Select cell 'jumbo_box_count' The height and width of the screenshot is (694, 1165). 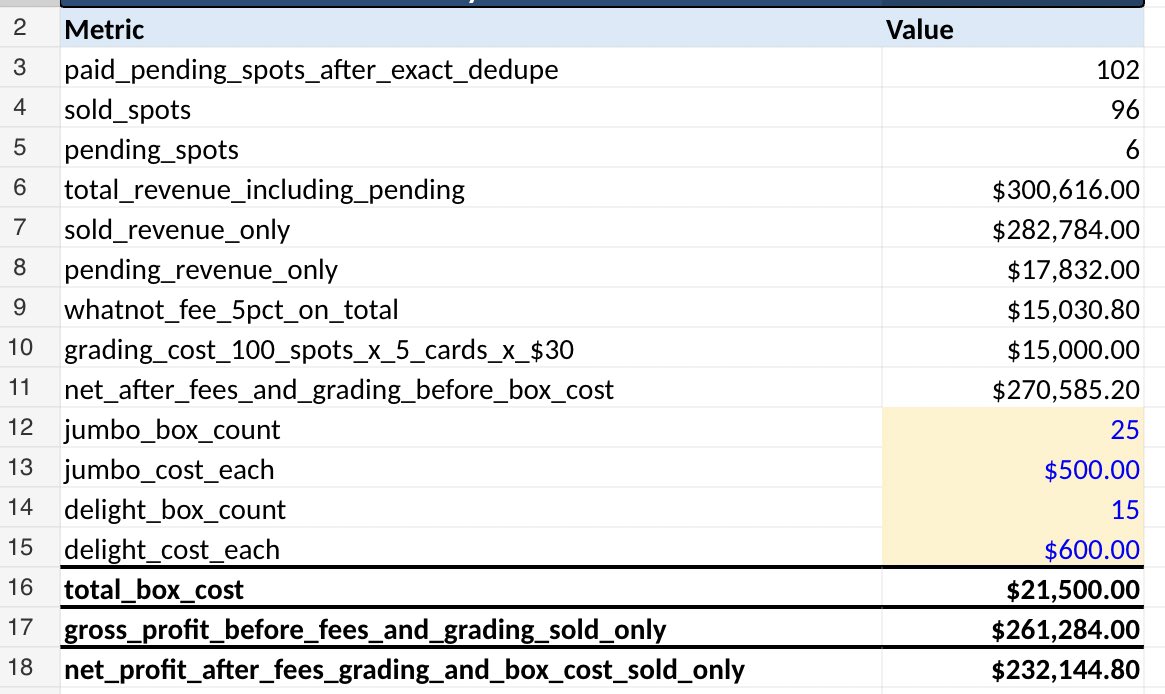471,429
